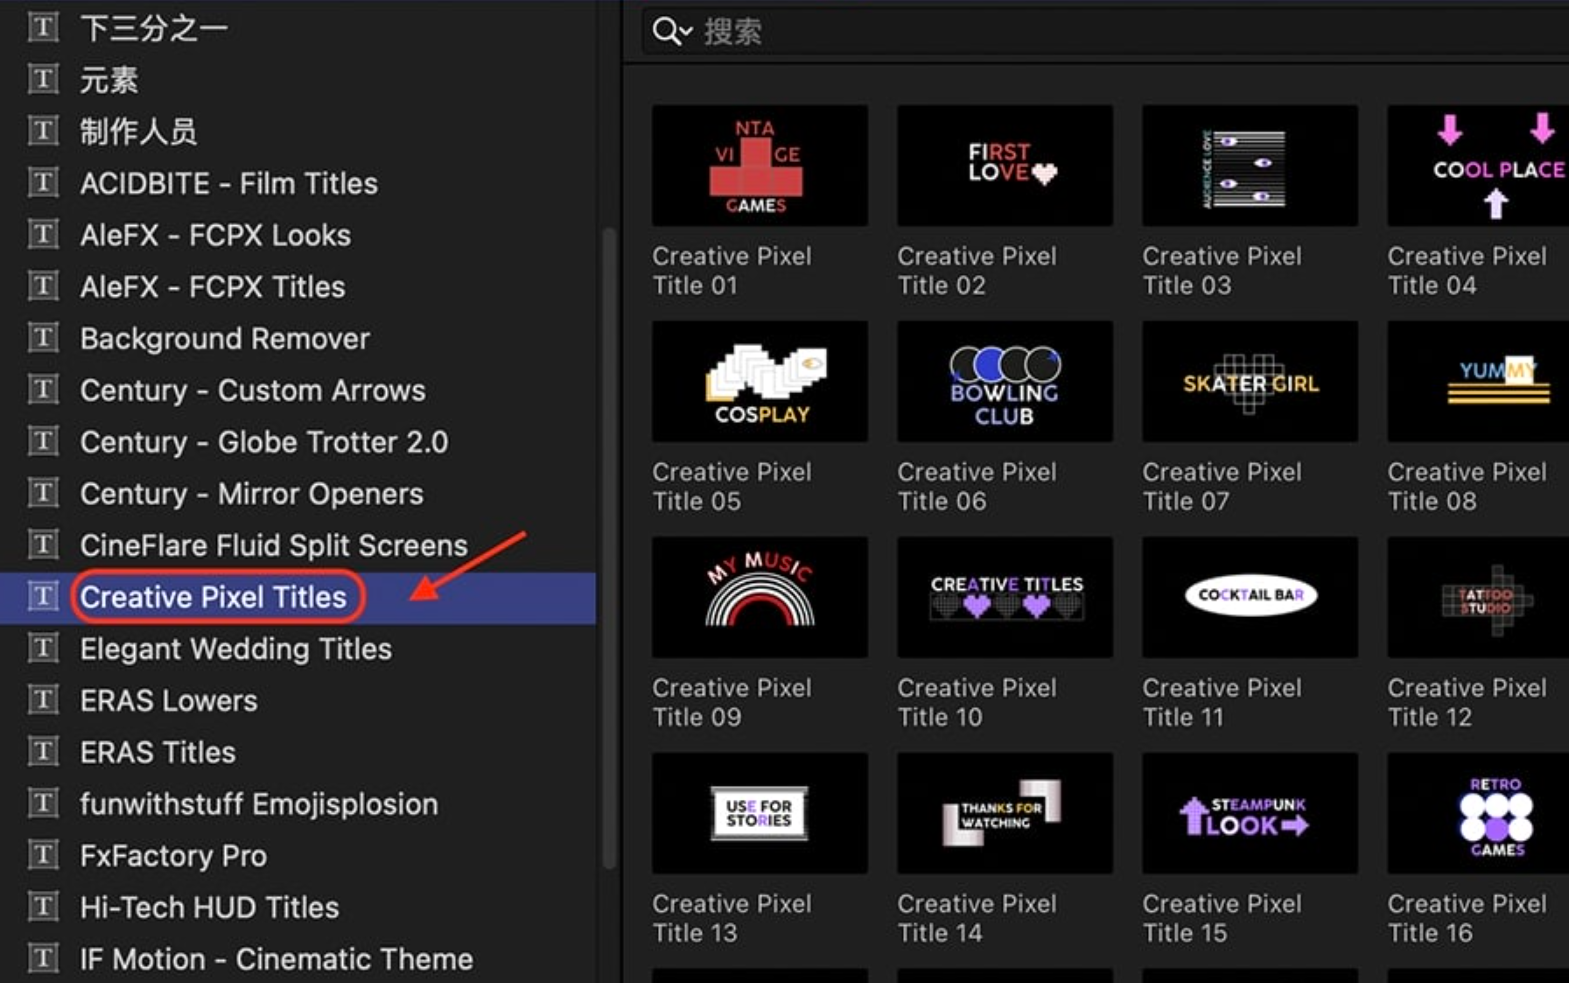Open the Elegant Wedding Titles category

click(235, 649)
